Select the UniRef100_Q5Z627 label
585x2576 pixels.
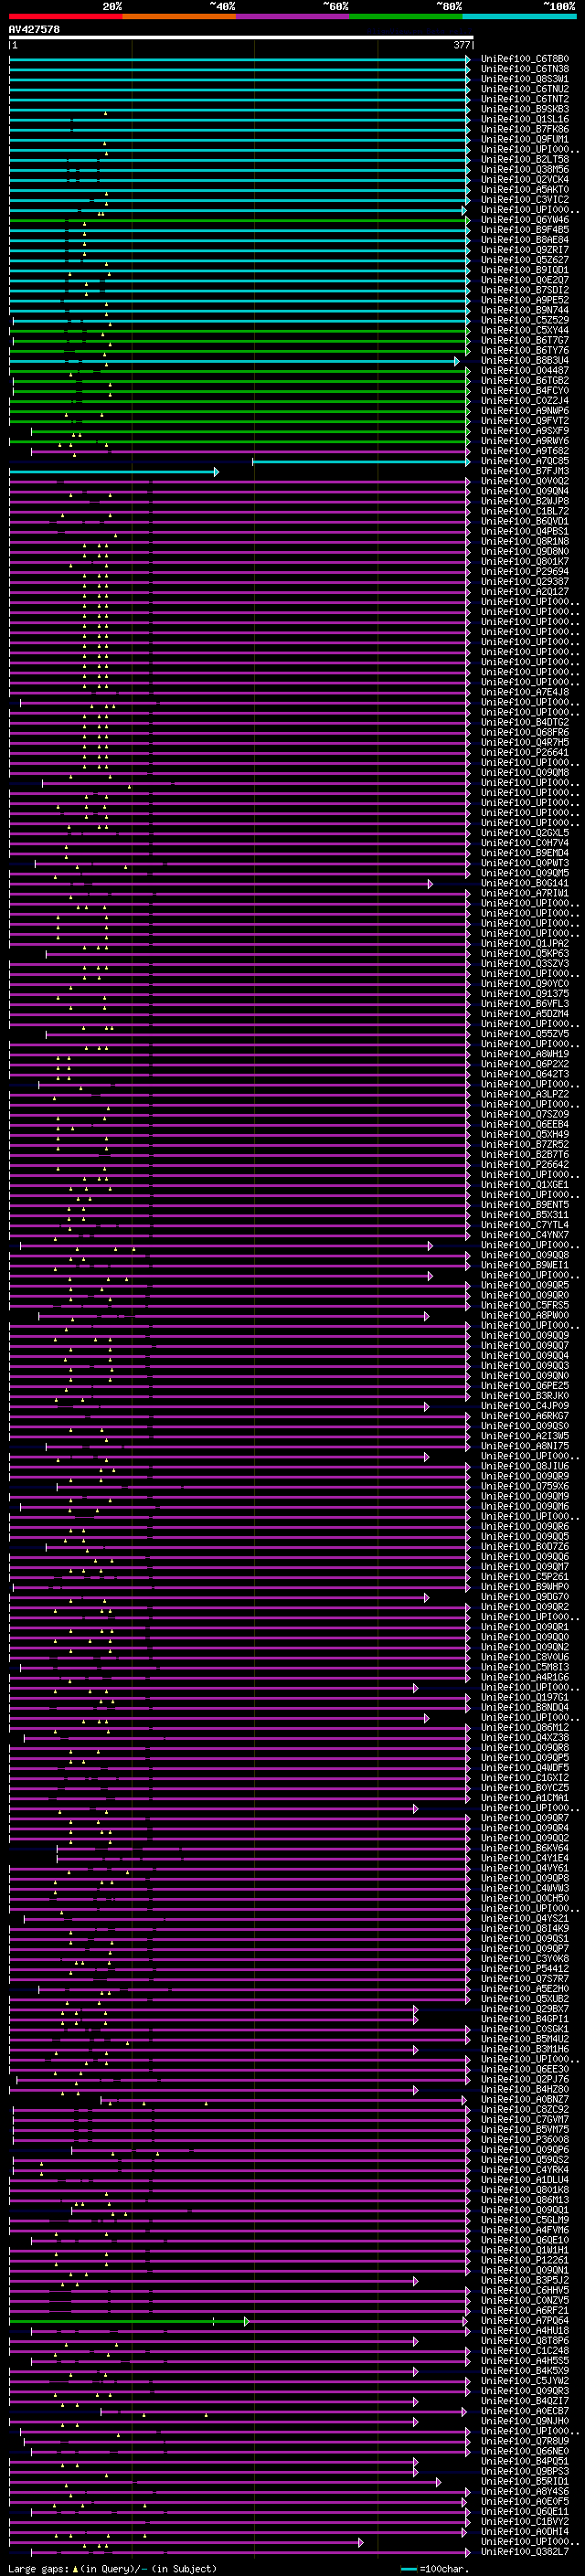525,260
